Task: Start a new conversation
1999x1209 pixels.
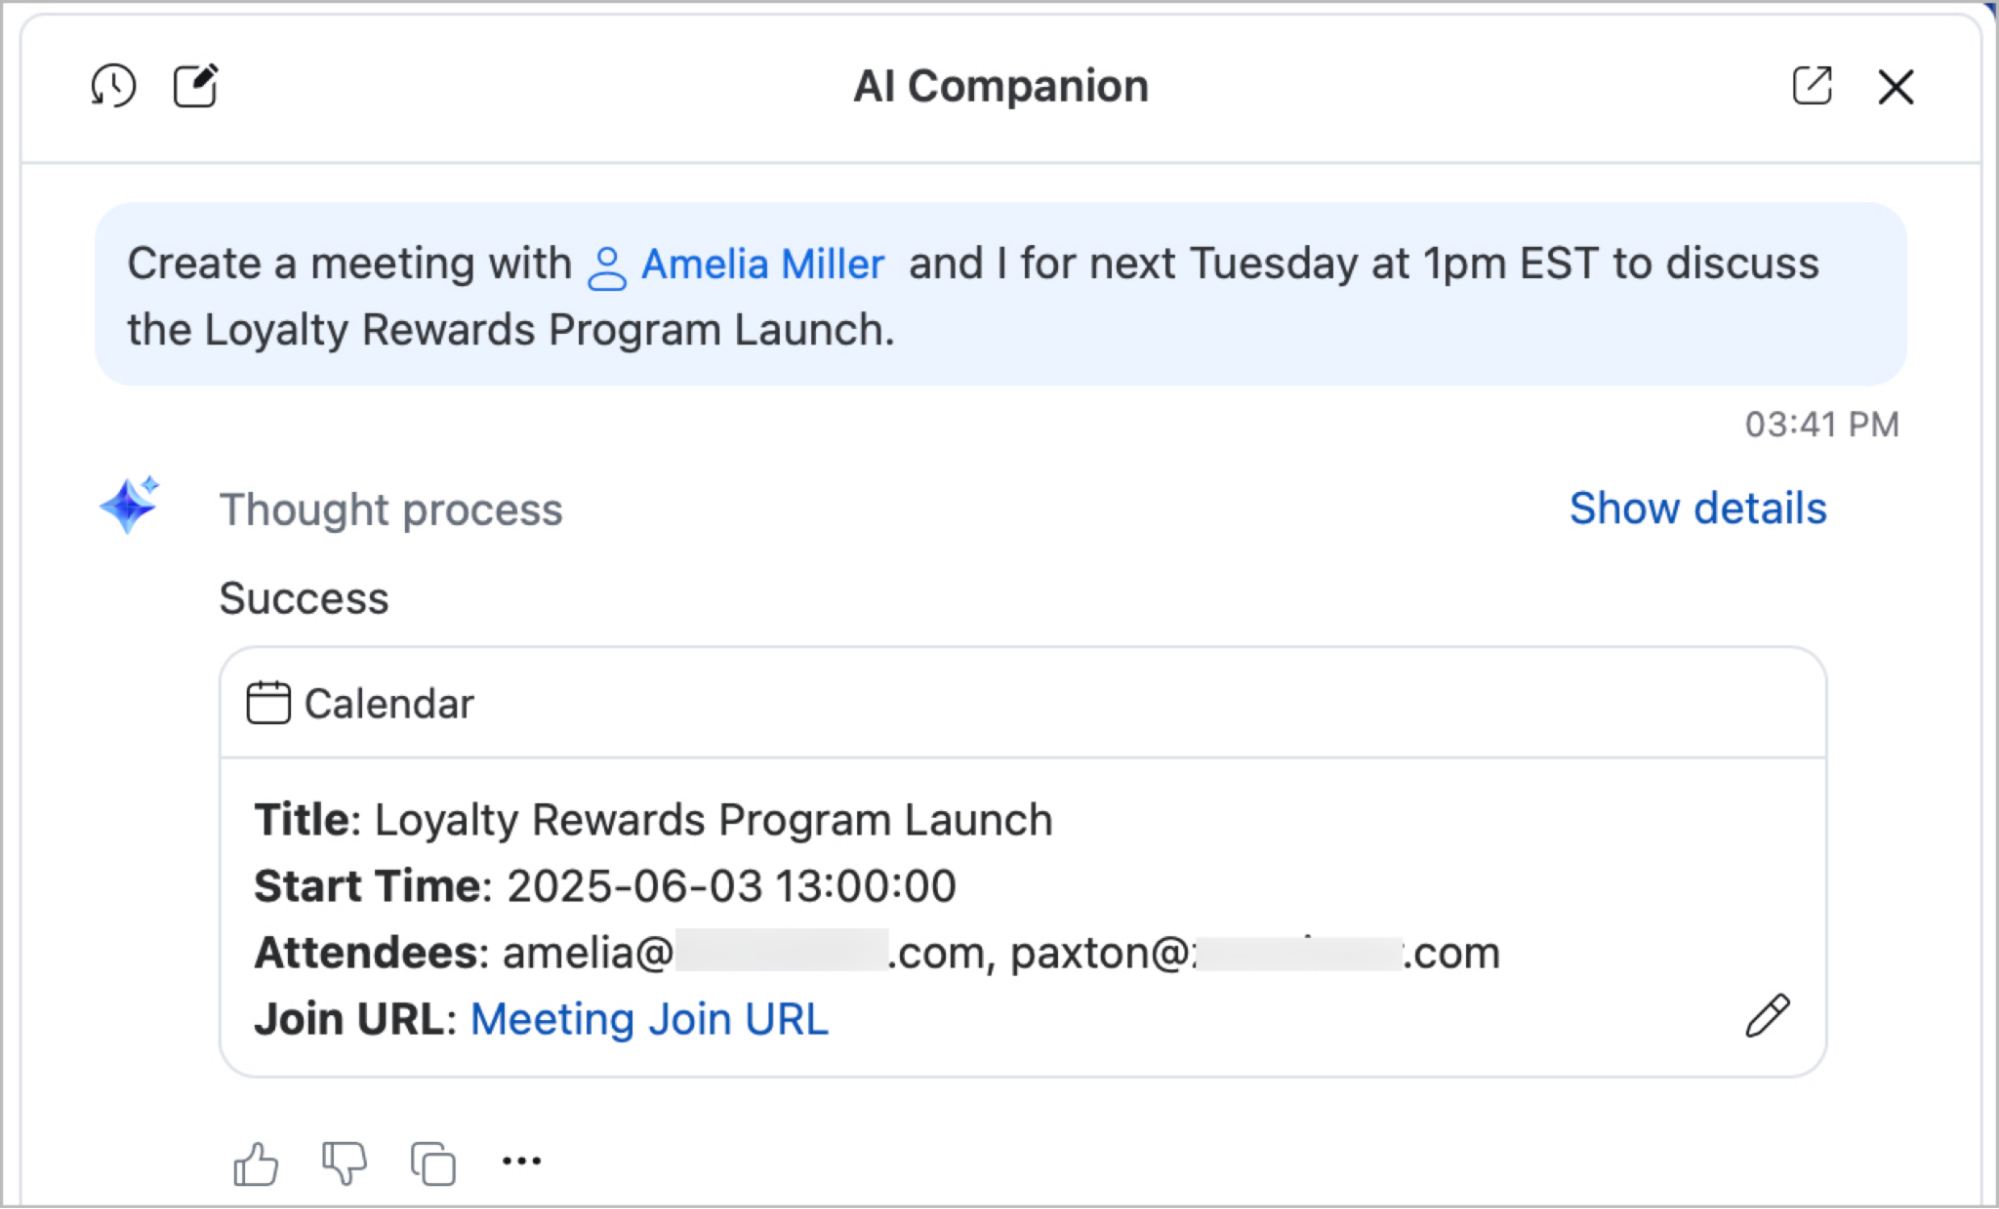Action: (195, 86)
